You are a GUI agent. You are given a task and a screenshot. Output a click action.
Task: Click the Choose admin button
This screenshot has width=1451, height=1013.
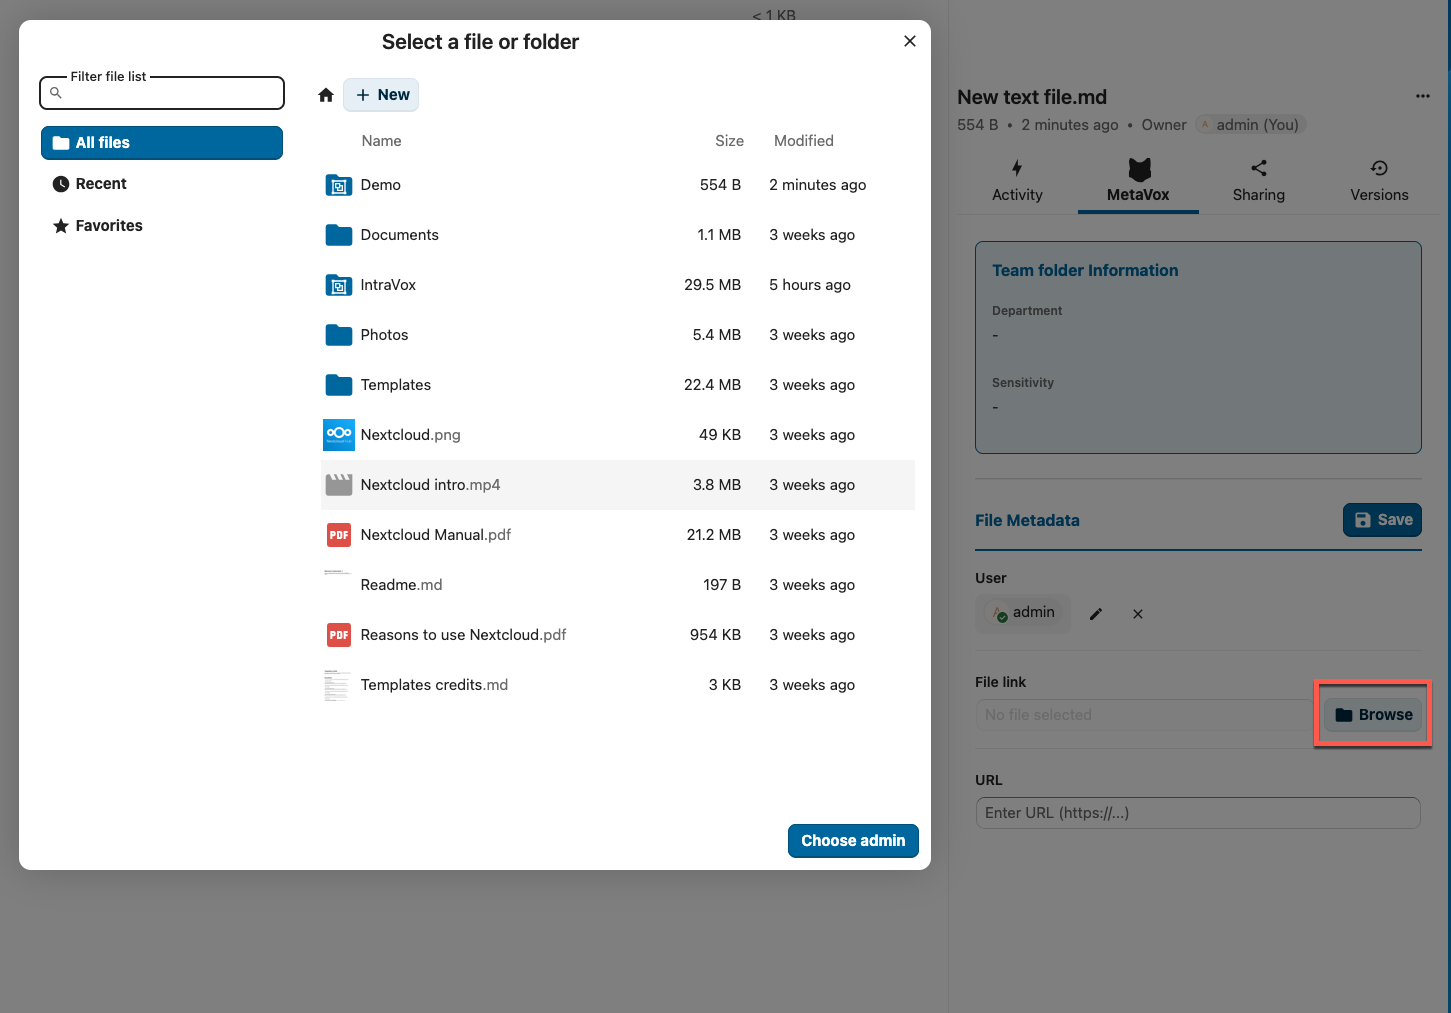pos(853,841)
